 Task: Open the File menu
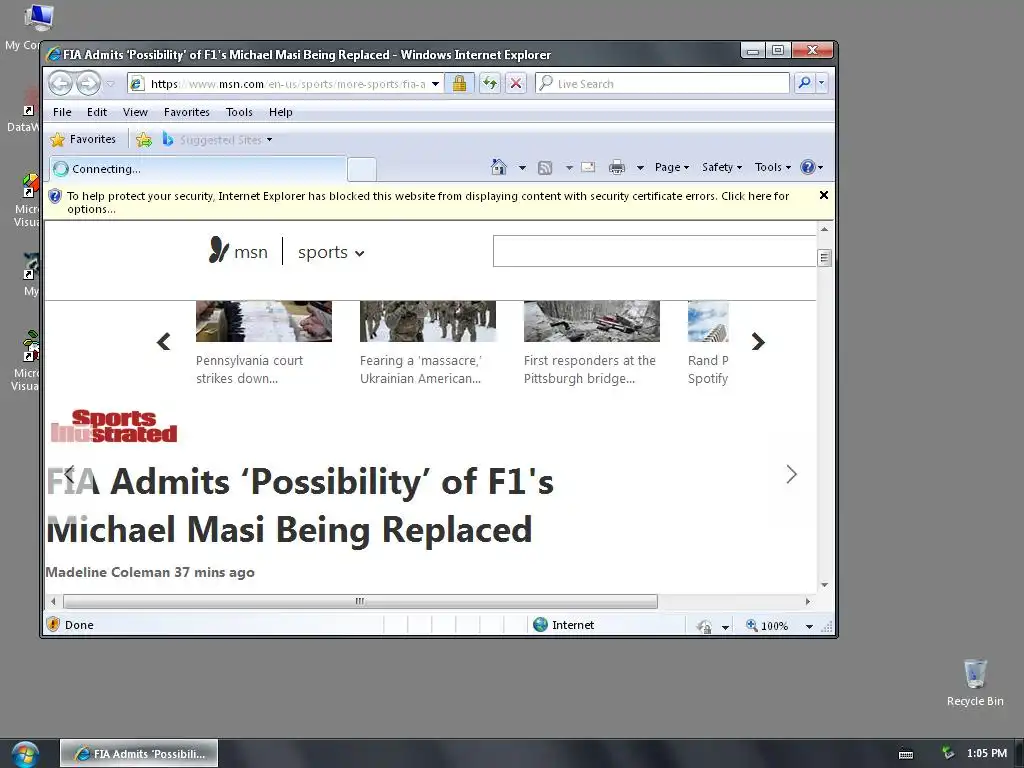coord(62,112)
